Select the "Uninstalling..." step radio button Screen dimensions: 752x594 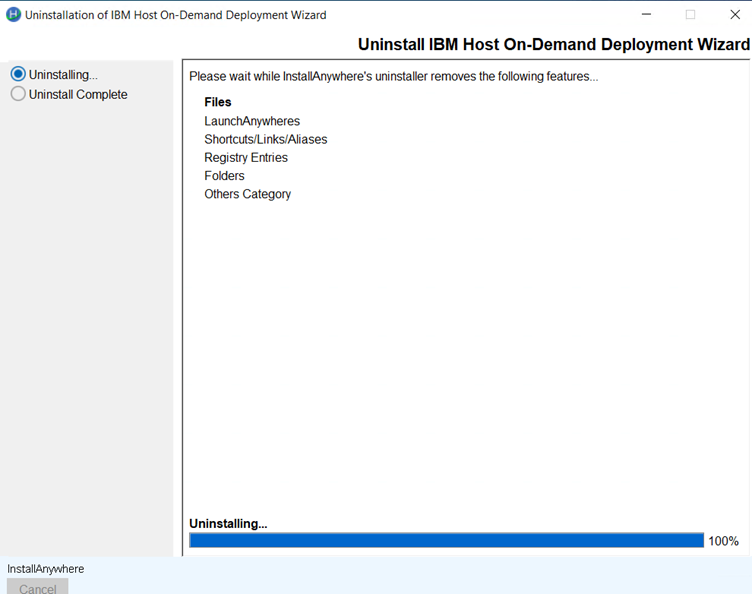pos(18,74)
